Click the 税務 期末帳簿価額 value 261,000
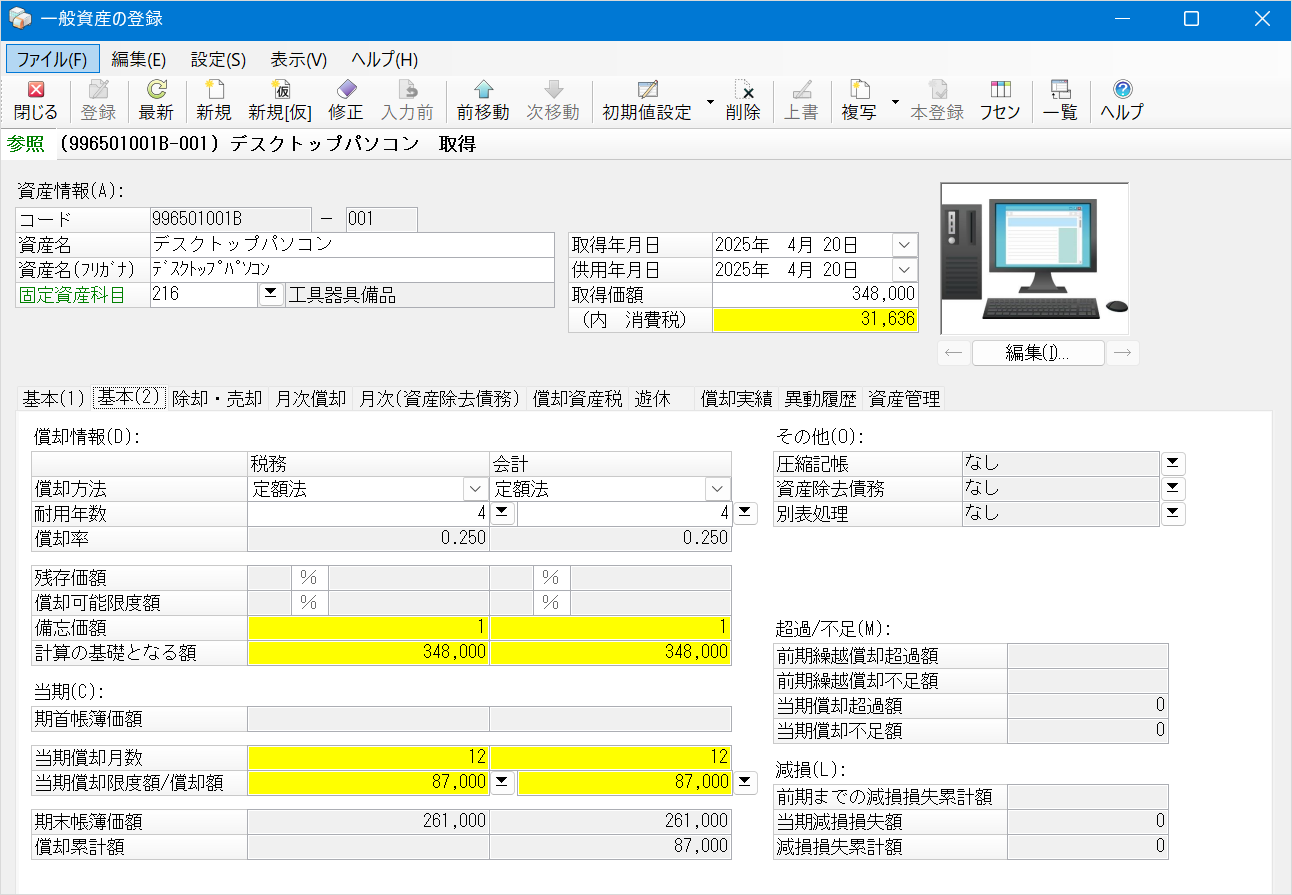The width and height of the screenshot is (1292, 895). [368, 821]
